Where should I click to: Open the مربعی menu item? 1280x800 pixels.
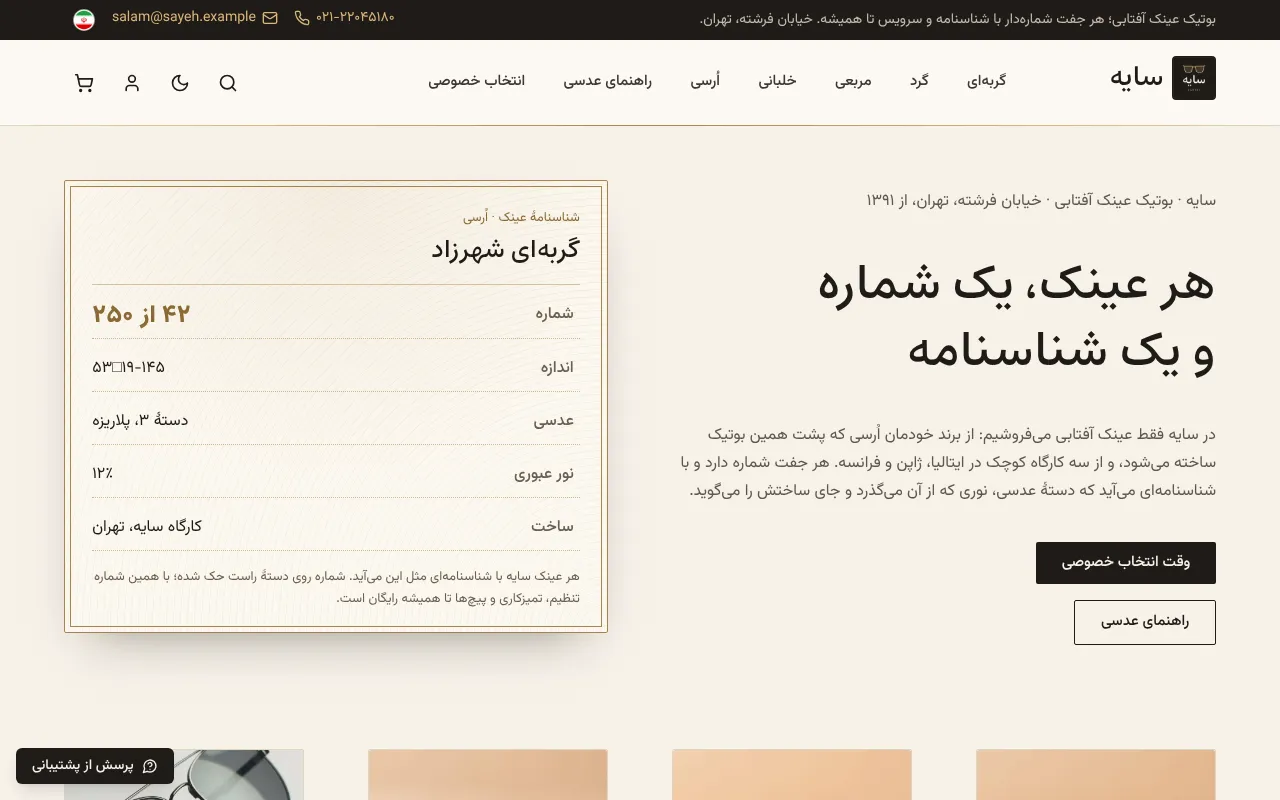[853, 81]
